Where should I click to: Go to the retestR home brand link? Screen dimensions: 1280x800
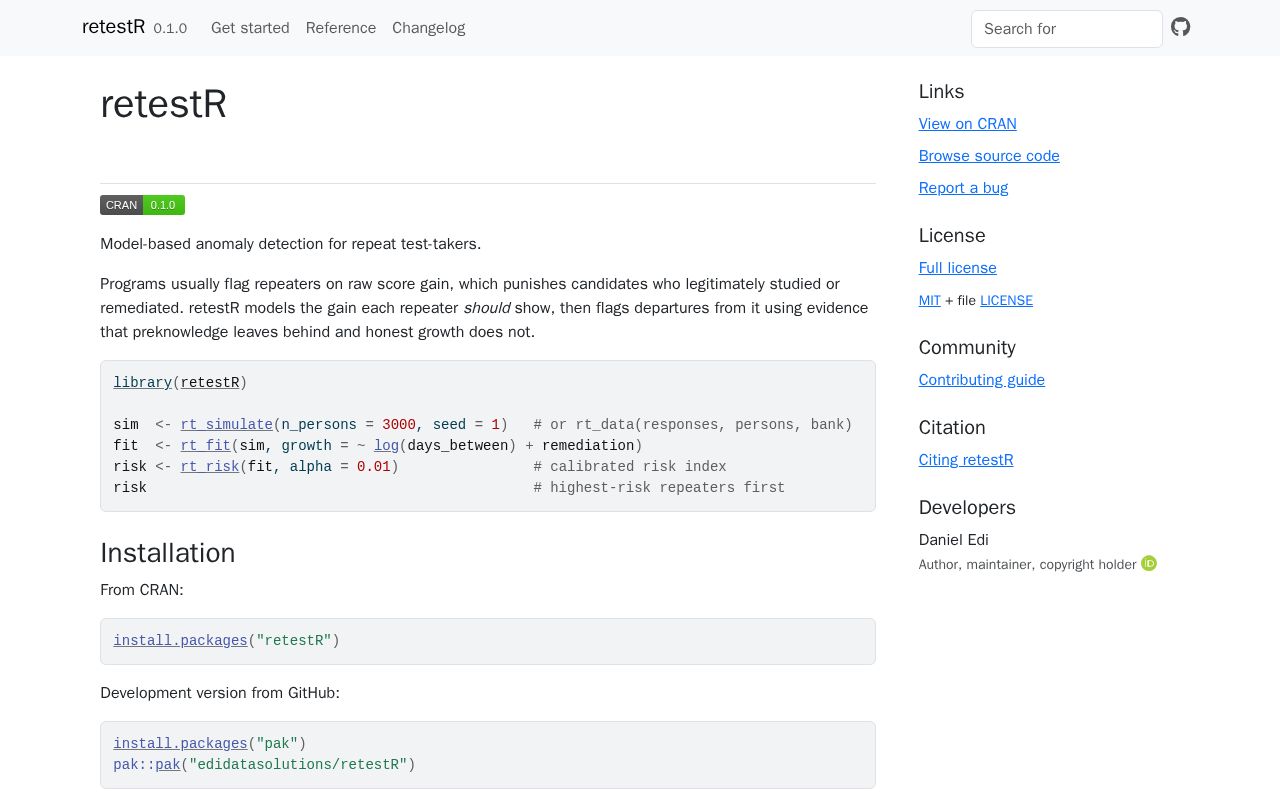(114, 27)
